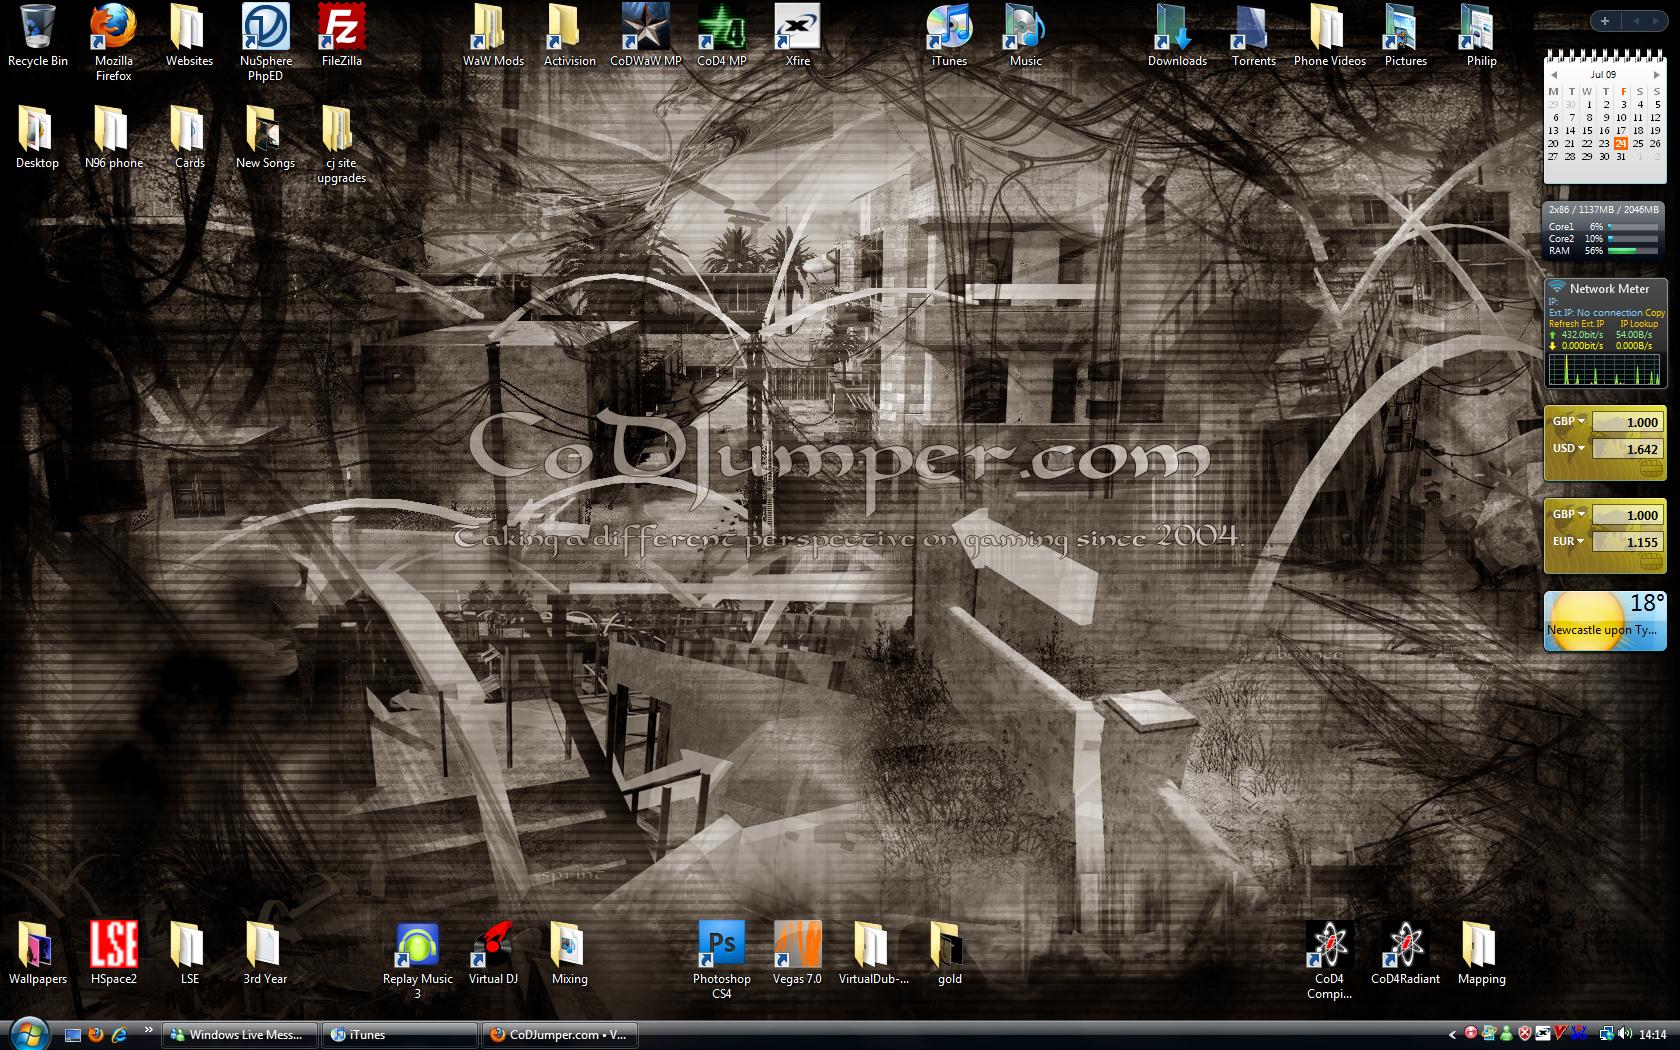Screen dimensions: 1680x1050
Task: Show next sidebar gadgets page arrow
Action: point(1656,21)
